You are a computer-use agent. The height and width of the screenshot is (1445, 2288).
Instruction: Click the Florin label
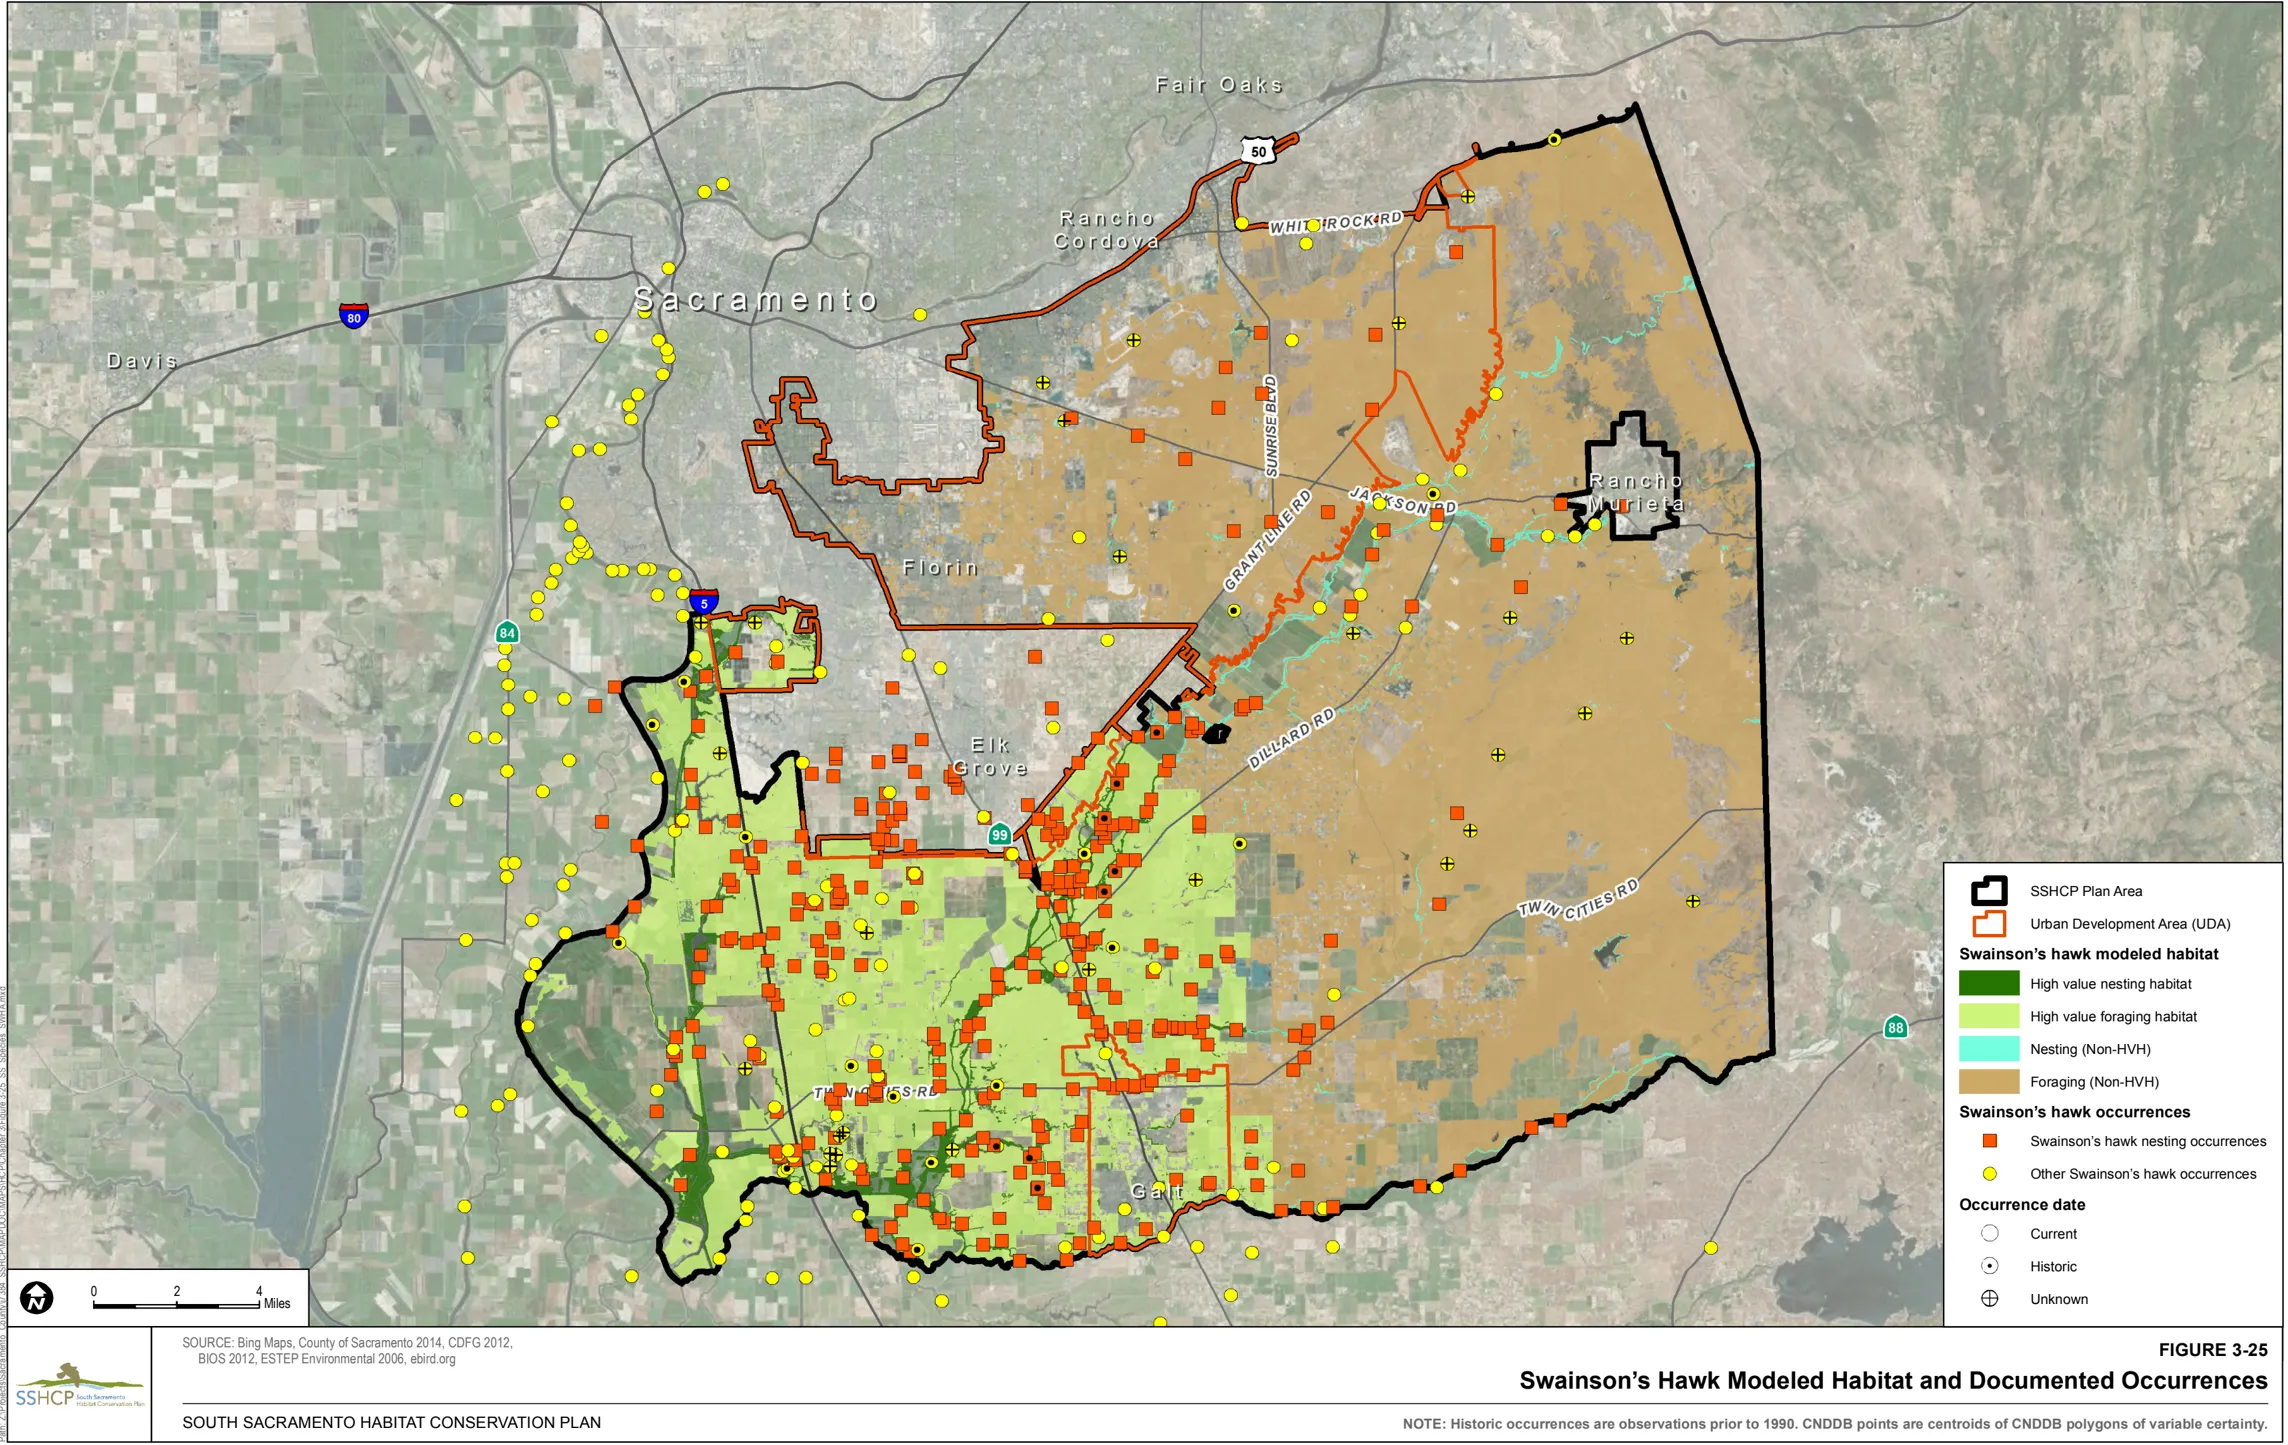[940, 567]
